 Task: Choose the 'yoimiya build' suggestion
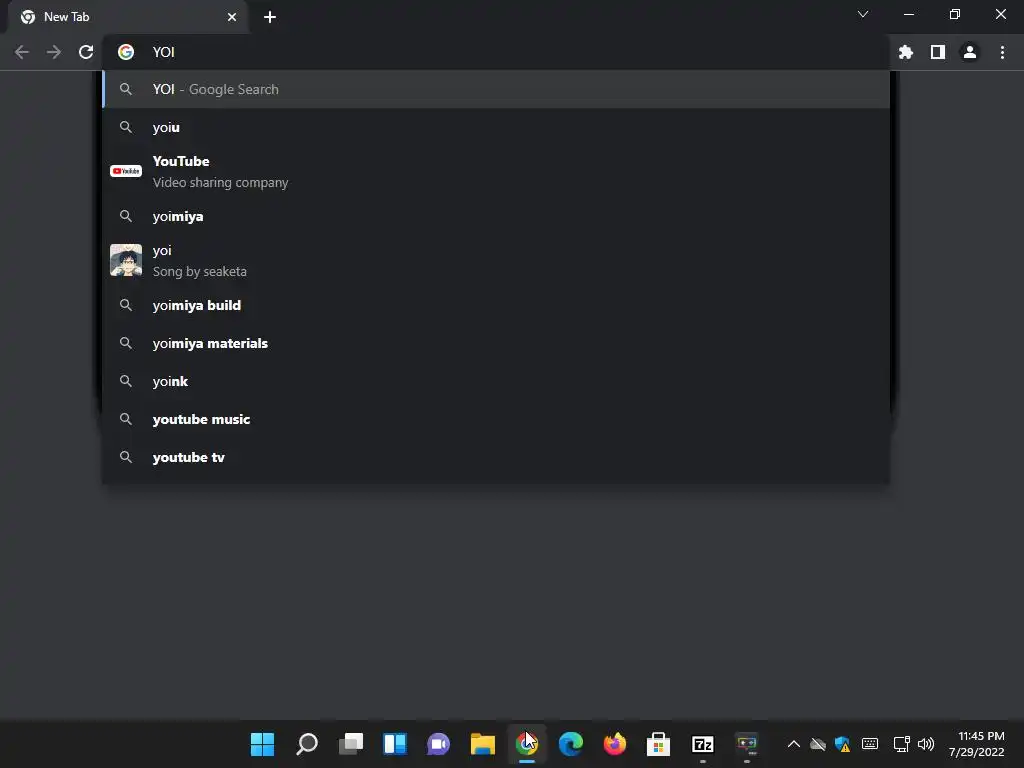(x=496, y=305)
